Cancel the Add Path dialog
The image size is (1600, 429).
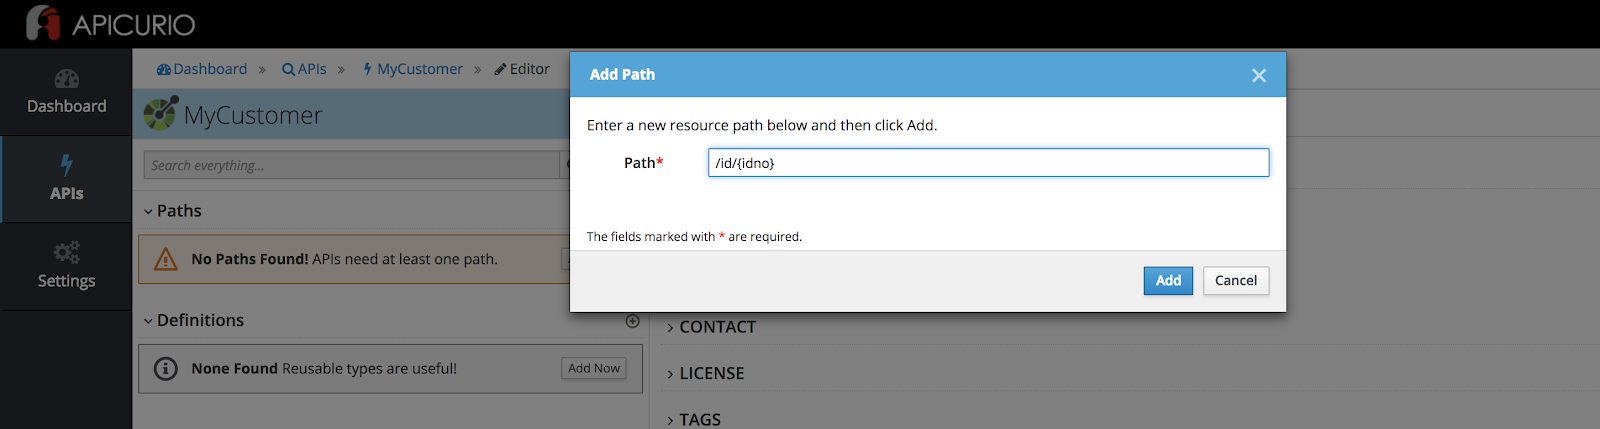[1235, 281]
